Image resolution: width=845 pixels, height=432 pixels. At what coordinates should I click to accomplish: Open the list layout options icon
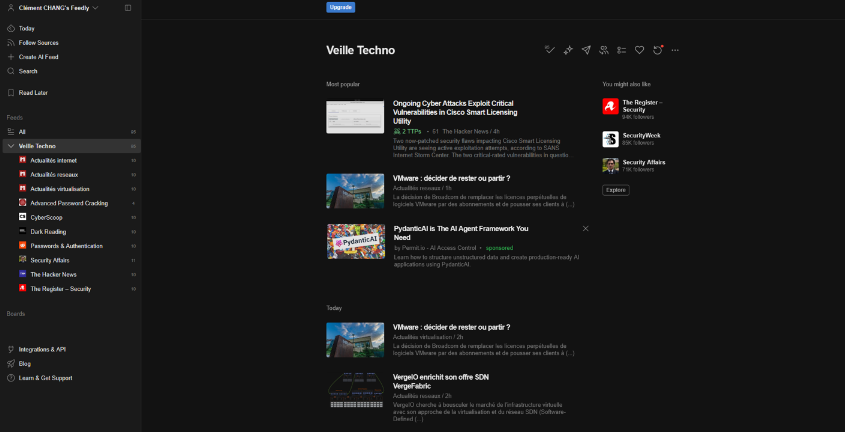pyautogui.click(x=621, y=50)
